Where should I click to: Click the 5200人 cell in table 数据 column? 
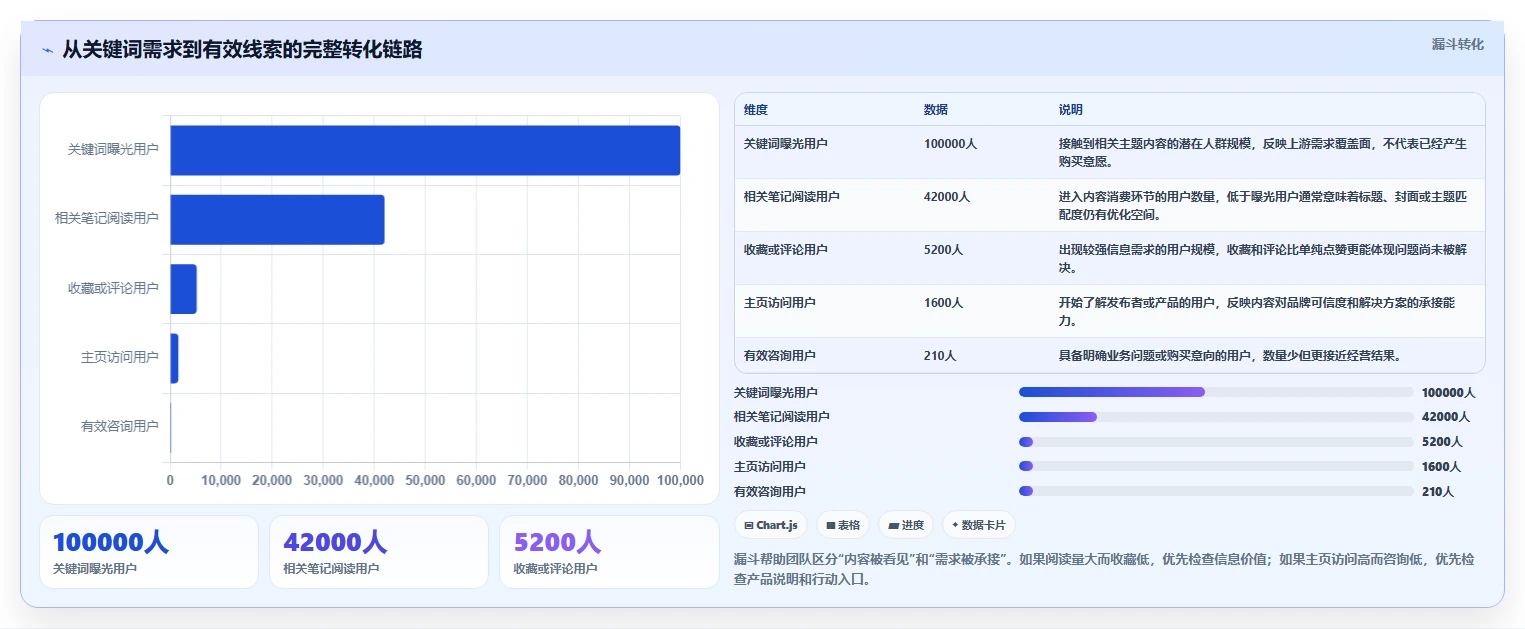pos(943,250)
